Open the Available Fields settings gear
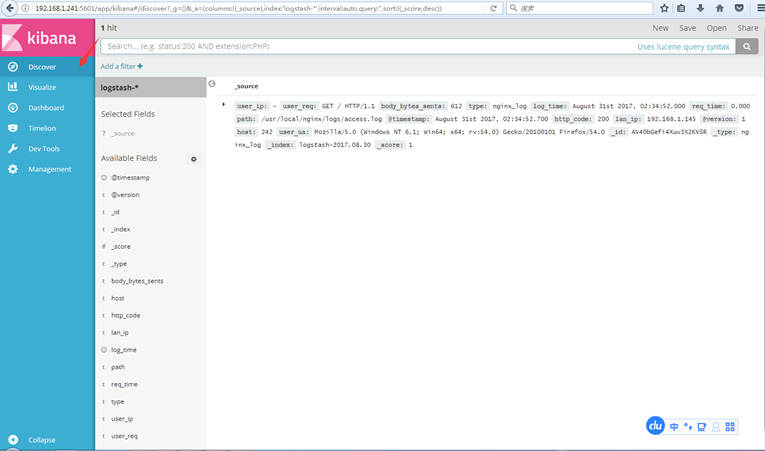Viewport: 765px width, 451px height. pyautogui.click(x=194, y=159)
